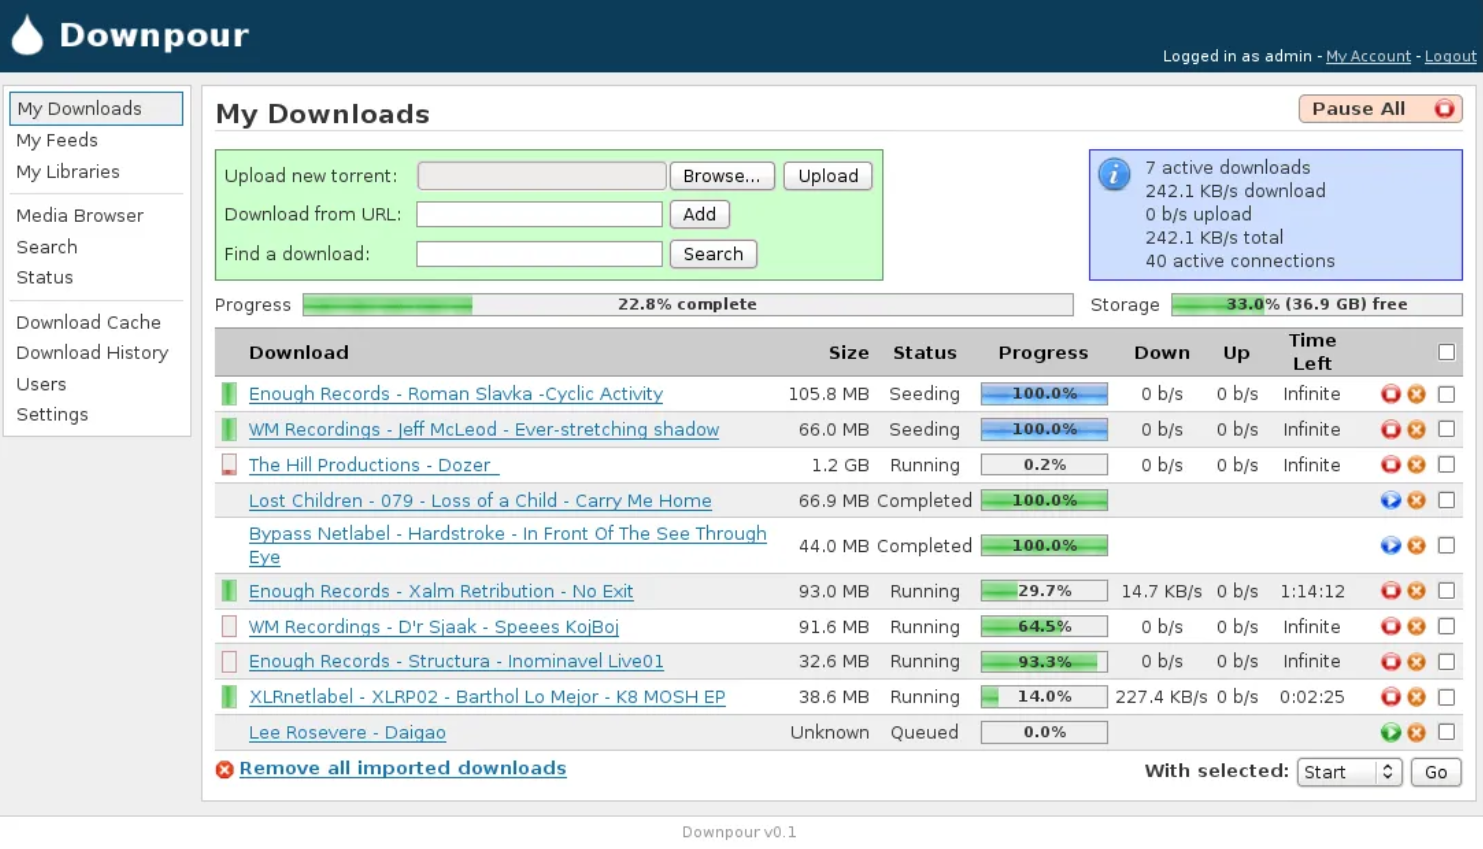Click the Downpour water drop logo
The image size is (1483, 849).
click(x=27, y=35)
